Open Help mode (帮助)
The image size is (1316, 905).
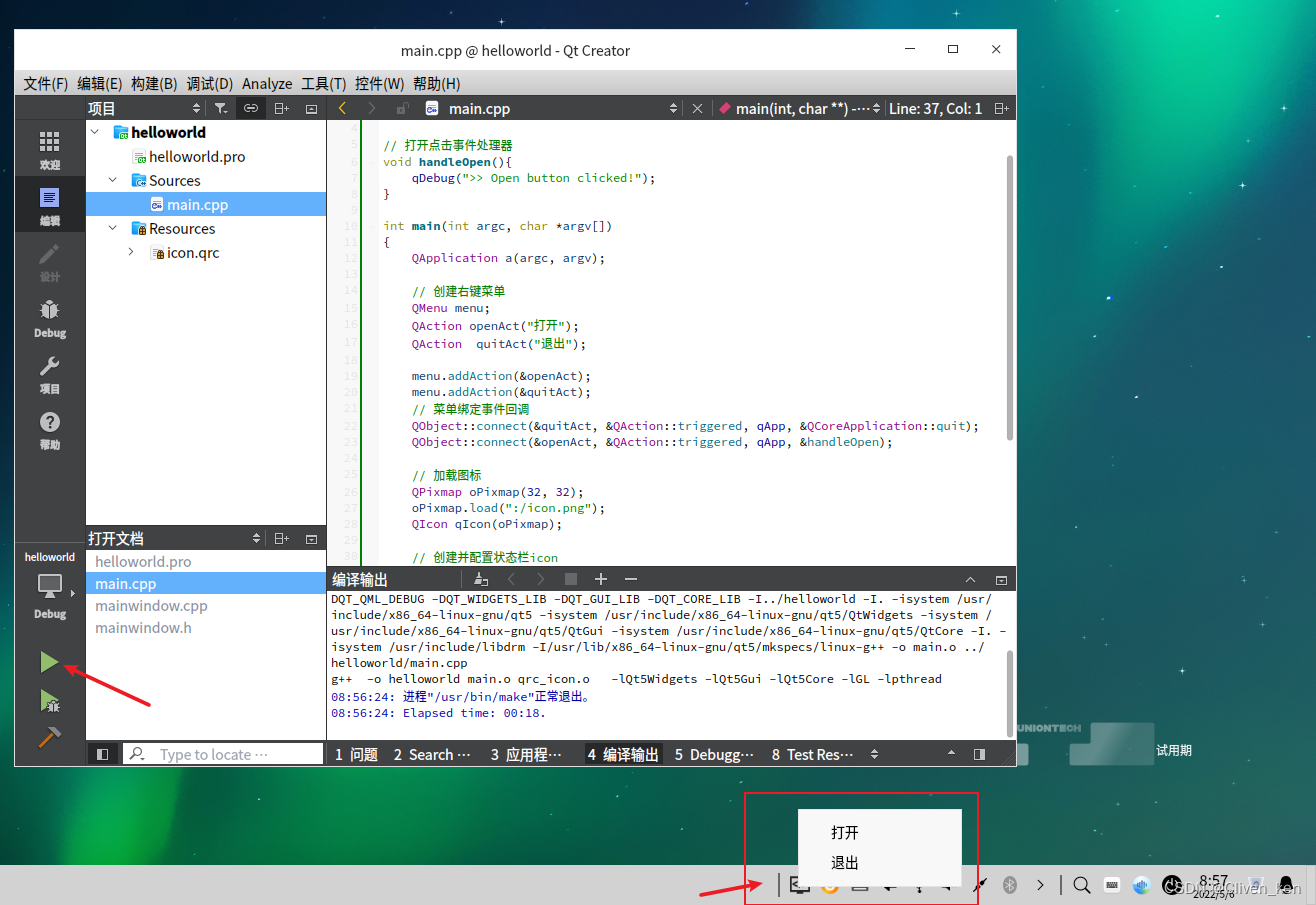click(x=50, y=430)
